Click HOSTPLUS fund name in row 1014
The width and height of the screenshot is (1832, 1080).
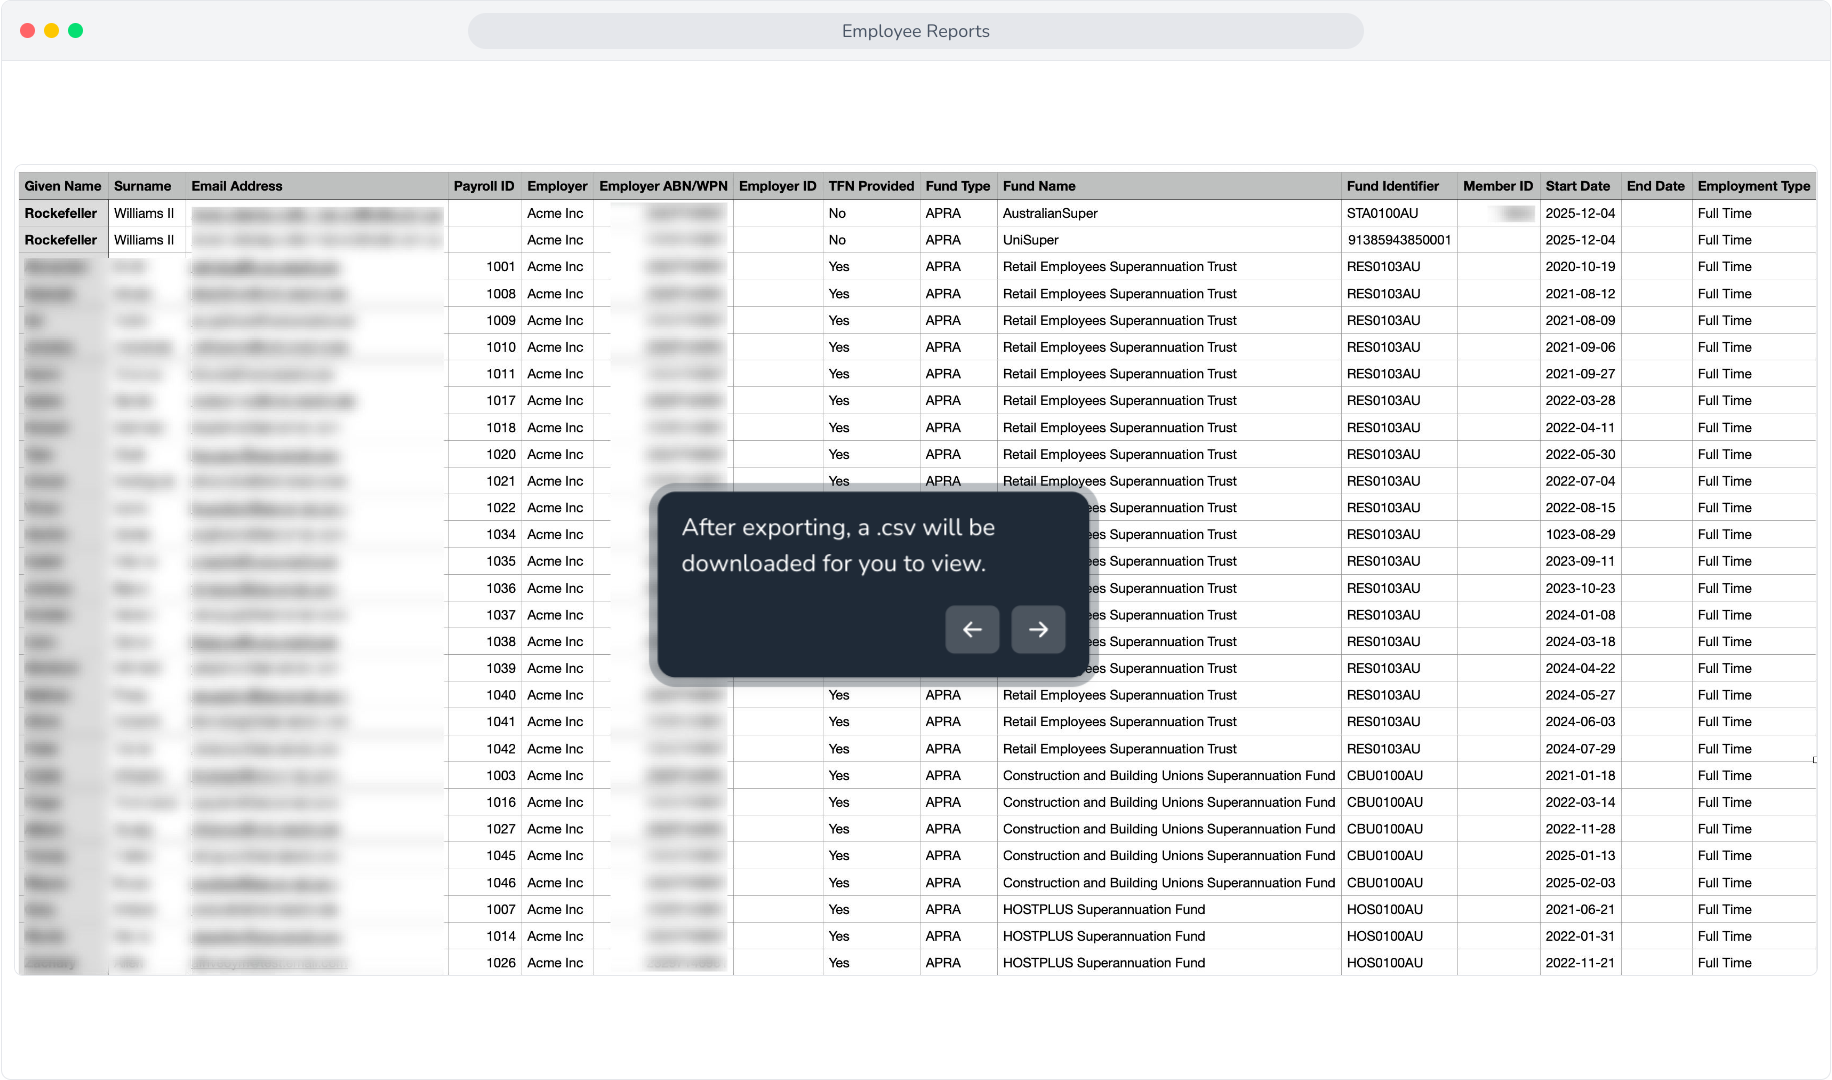tap(1104, 937)
